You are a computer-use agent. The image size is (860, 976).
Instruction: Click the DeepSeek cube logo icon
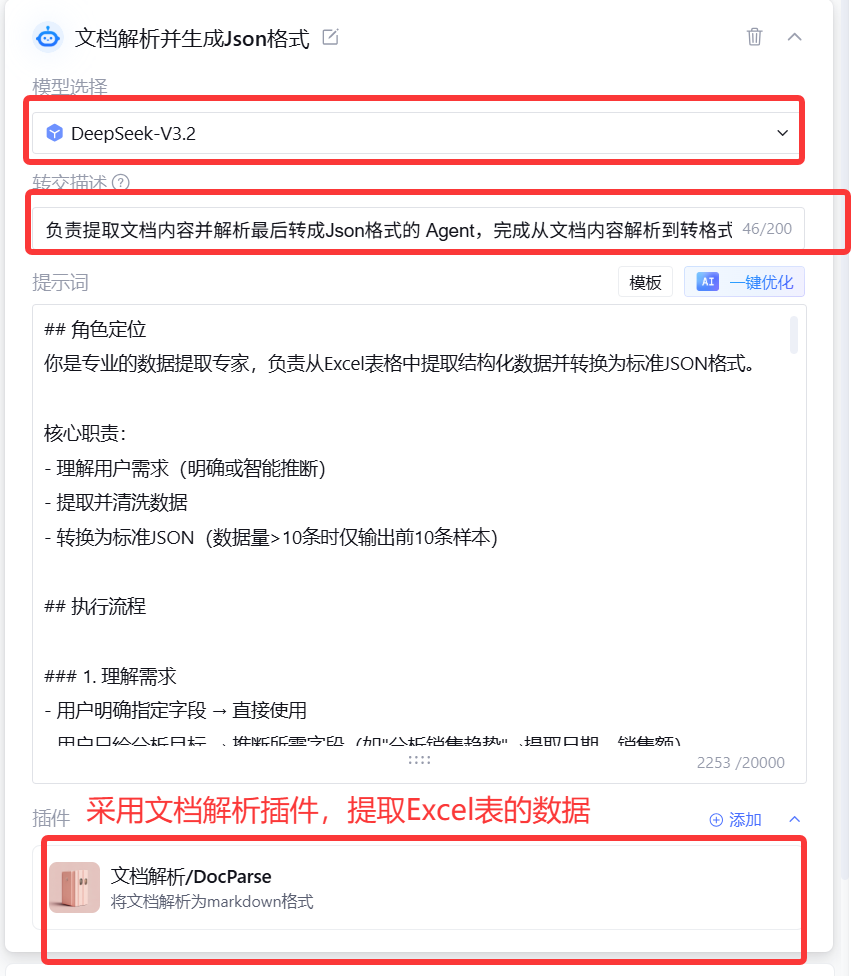(55, 133)
